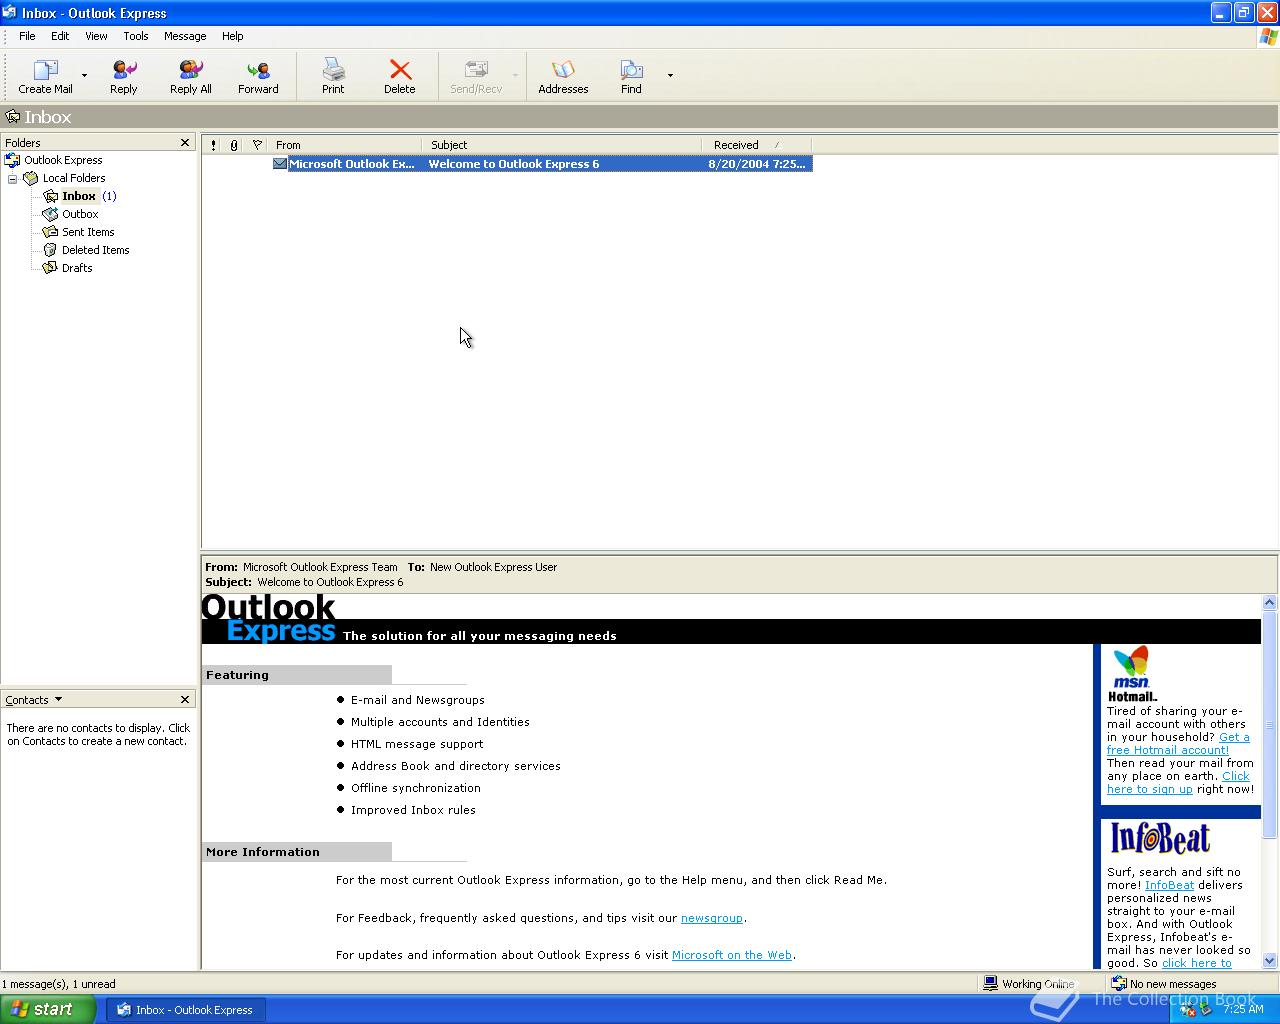Screen dimensions: 1280x1024
Task: Click the InfoBeat logo
Action: (1160, 838)
